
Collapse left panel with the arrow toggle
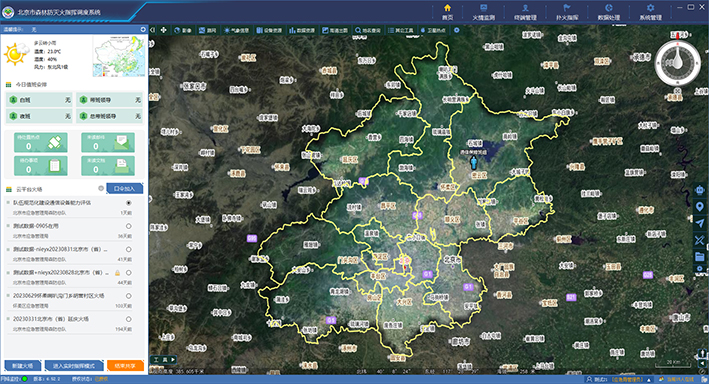coord(153,30)
